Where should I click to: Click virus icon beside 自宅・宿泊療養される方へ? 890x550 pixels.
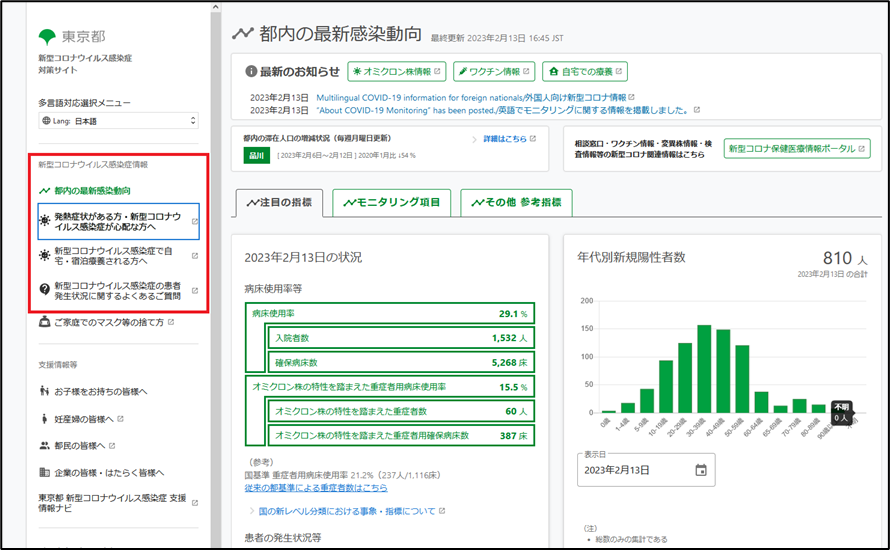[x=44, y=255]
